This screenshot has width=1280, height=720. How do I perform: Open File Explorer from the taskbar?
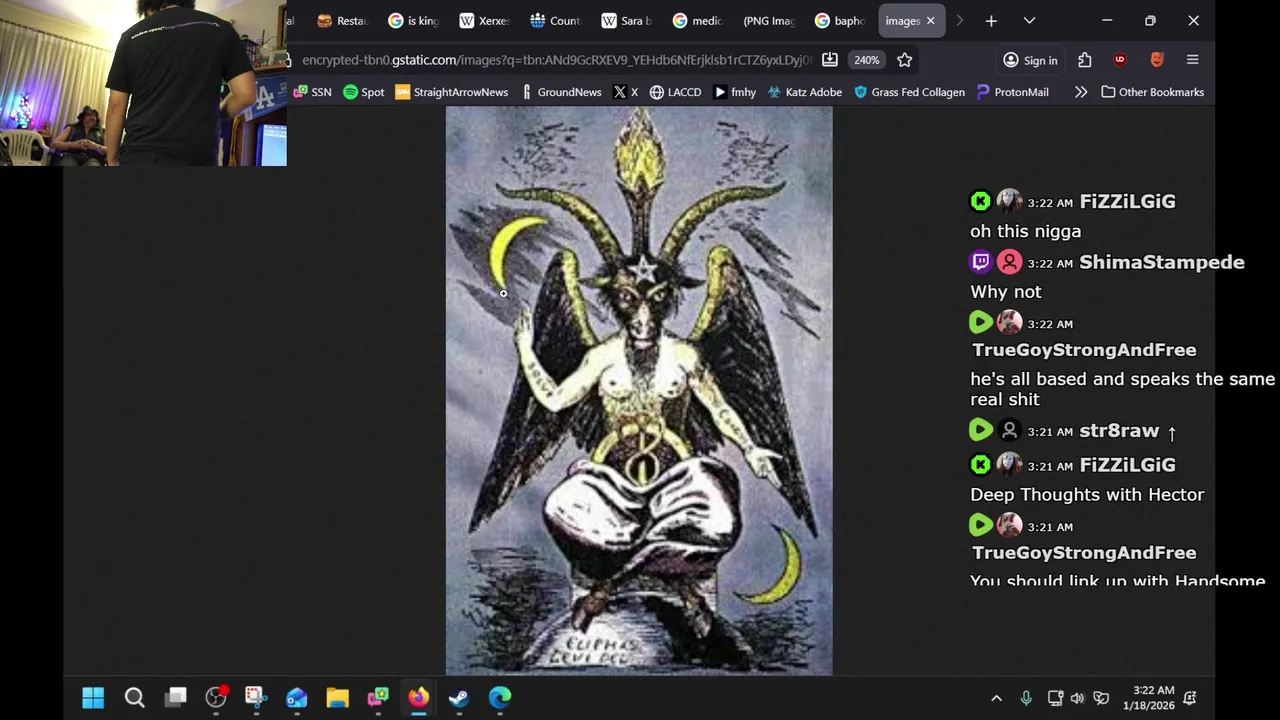pos(337,697)
